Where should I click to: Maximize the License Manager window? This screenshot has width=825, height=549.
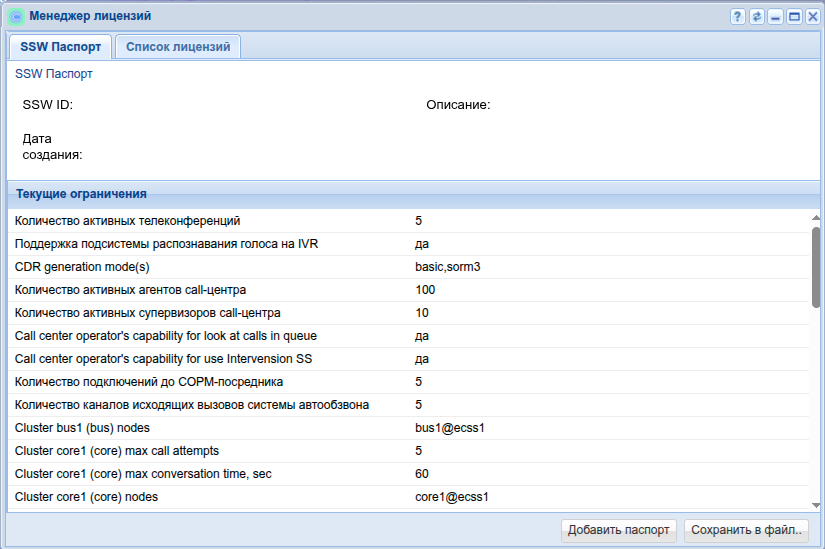(x=794, y=17)
